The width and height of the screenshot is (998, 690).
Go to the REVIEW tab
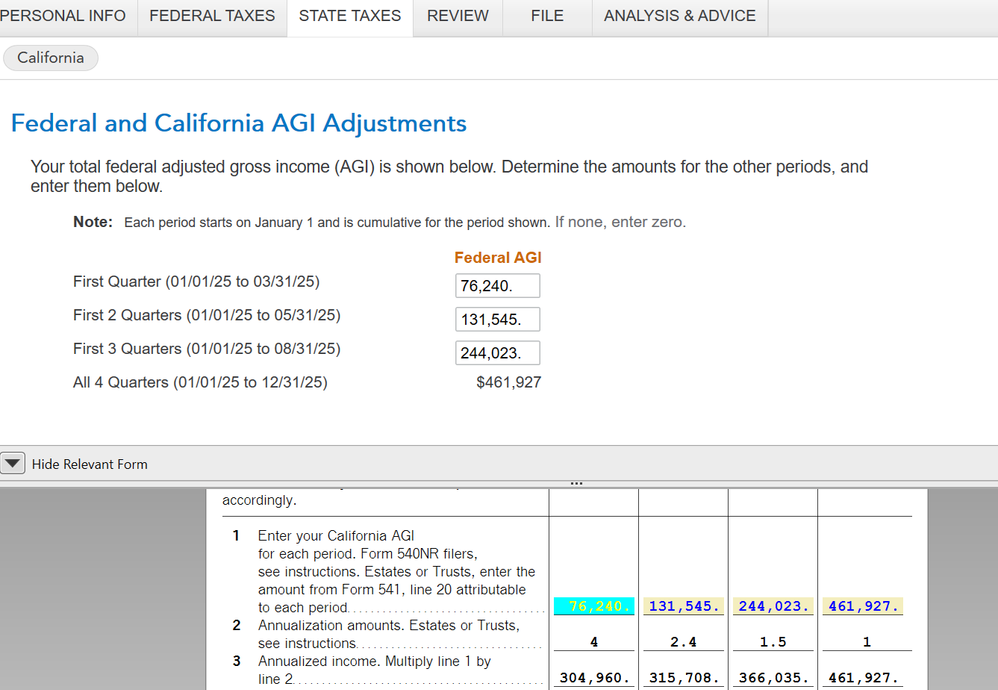pyautogui.click(x=458, y=16)
